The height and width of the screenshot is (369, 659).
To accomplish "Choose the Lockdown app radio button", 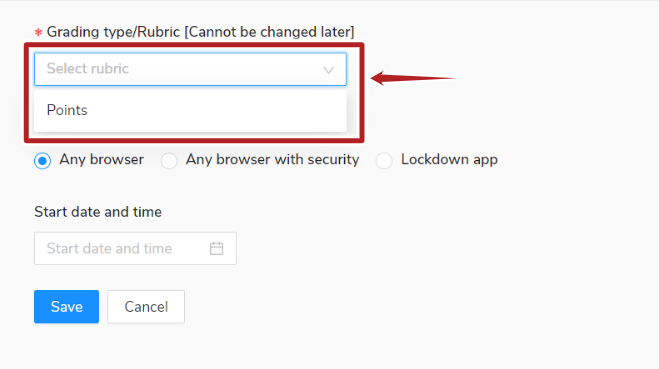I will (x=384, y=161).
